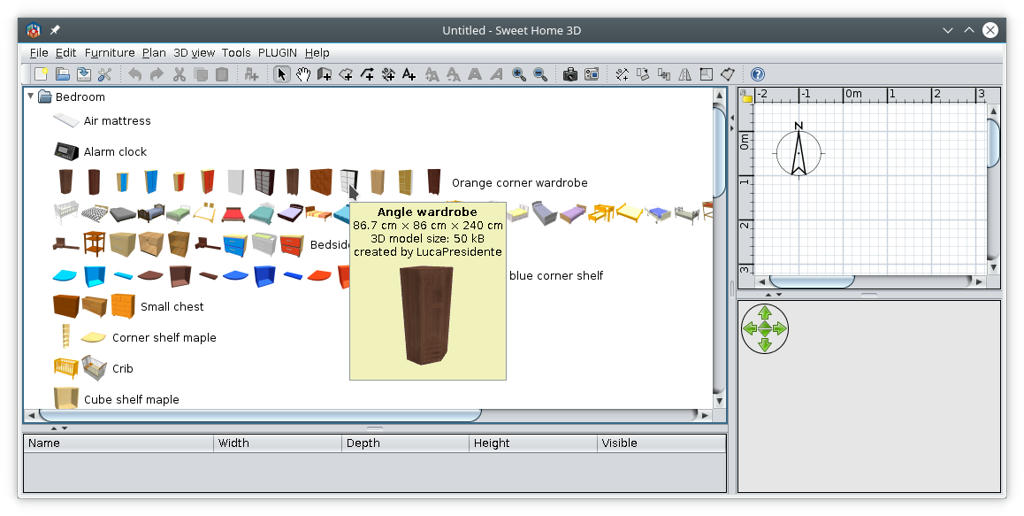The width and height of the screenshot is (1024, 516).
Task: Switch to the Pan hand tool
Action: (303, 74)
